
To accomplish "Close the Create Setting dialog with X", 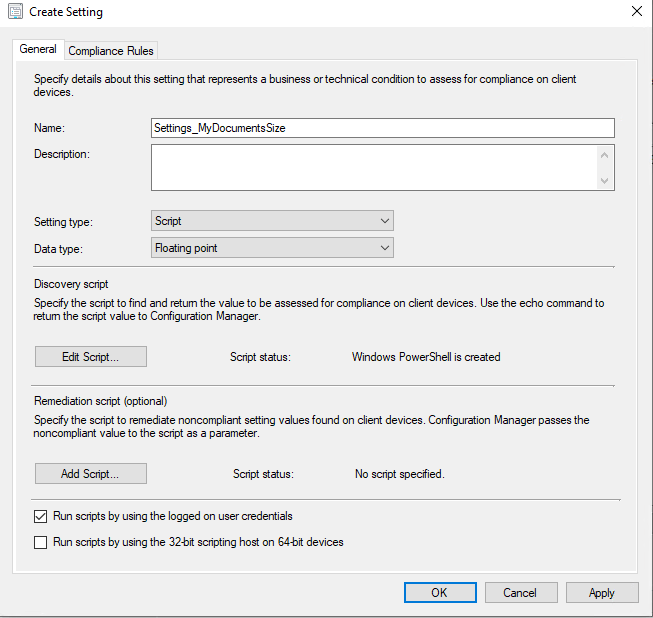I will pyautogui.click(x=637, y=12).
